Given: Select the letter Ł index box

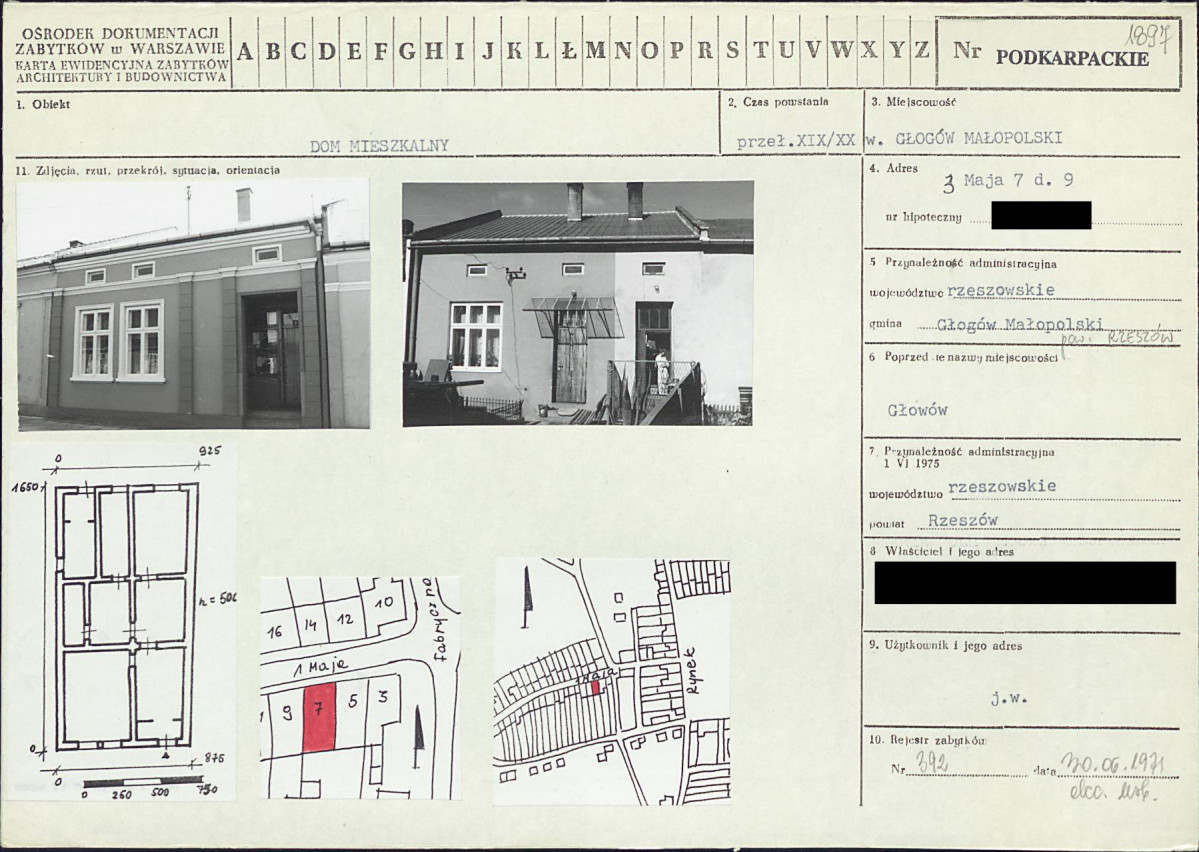Looking at the screenshot, I should (x=568, y=52).
